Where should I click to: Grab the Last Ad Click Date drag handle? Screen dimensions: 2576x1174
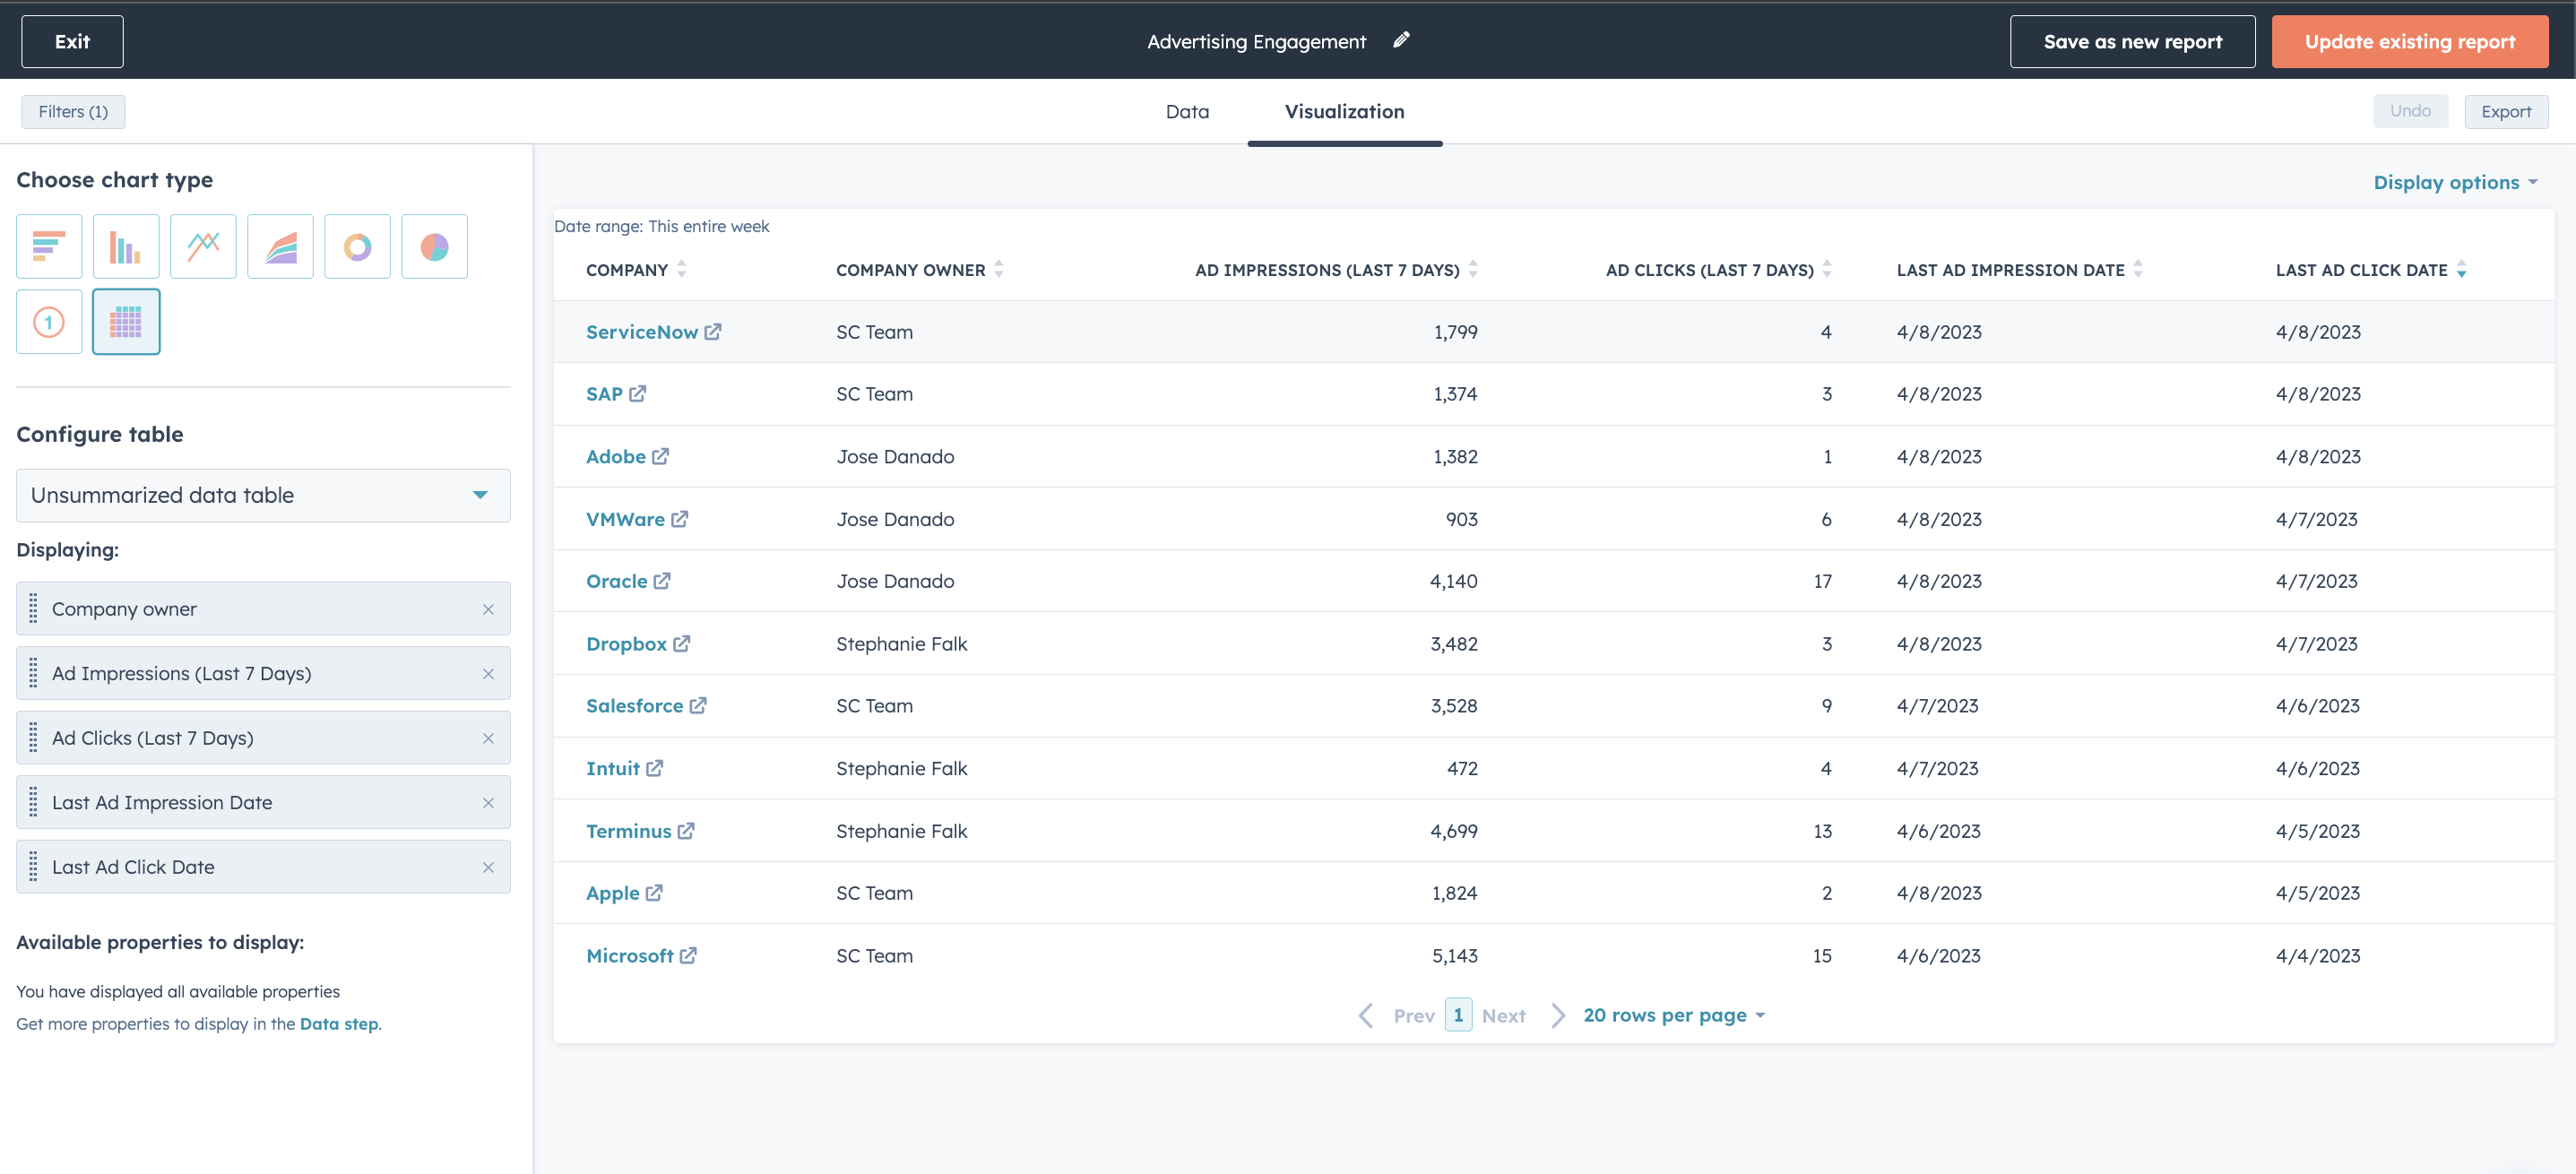click(33, 867)
